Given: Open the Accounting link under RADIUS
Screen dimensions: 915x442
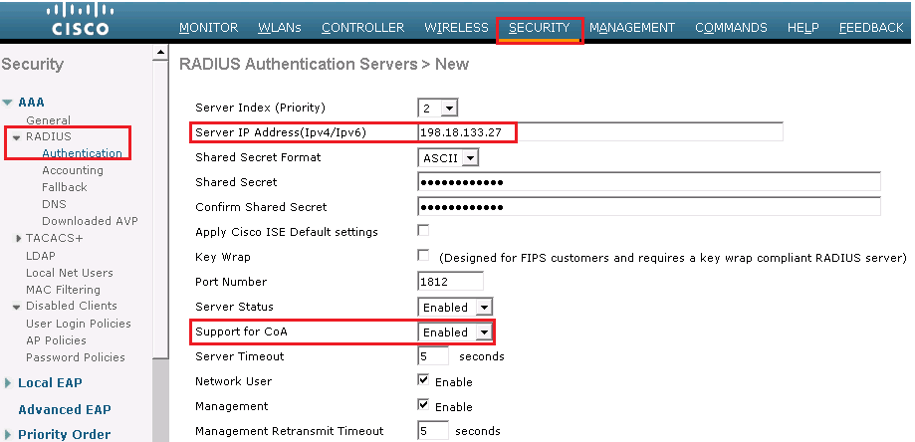Looking at the screenshot, I should tap(72, 170).
